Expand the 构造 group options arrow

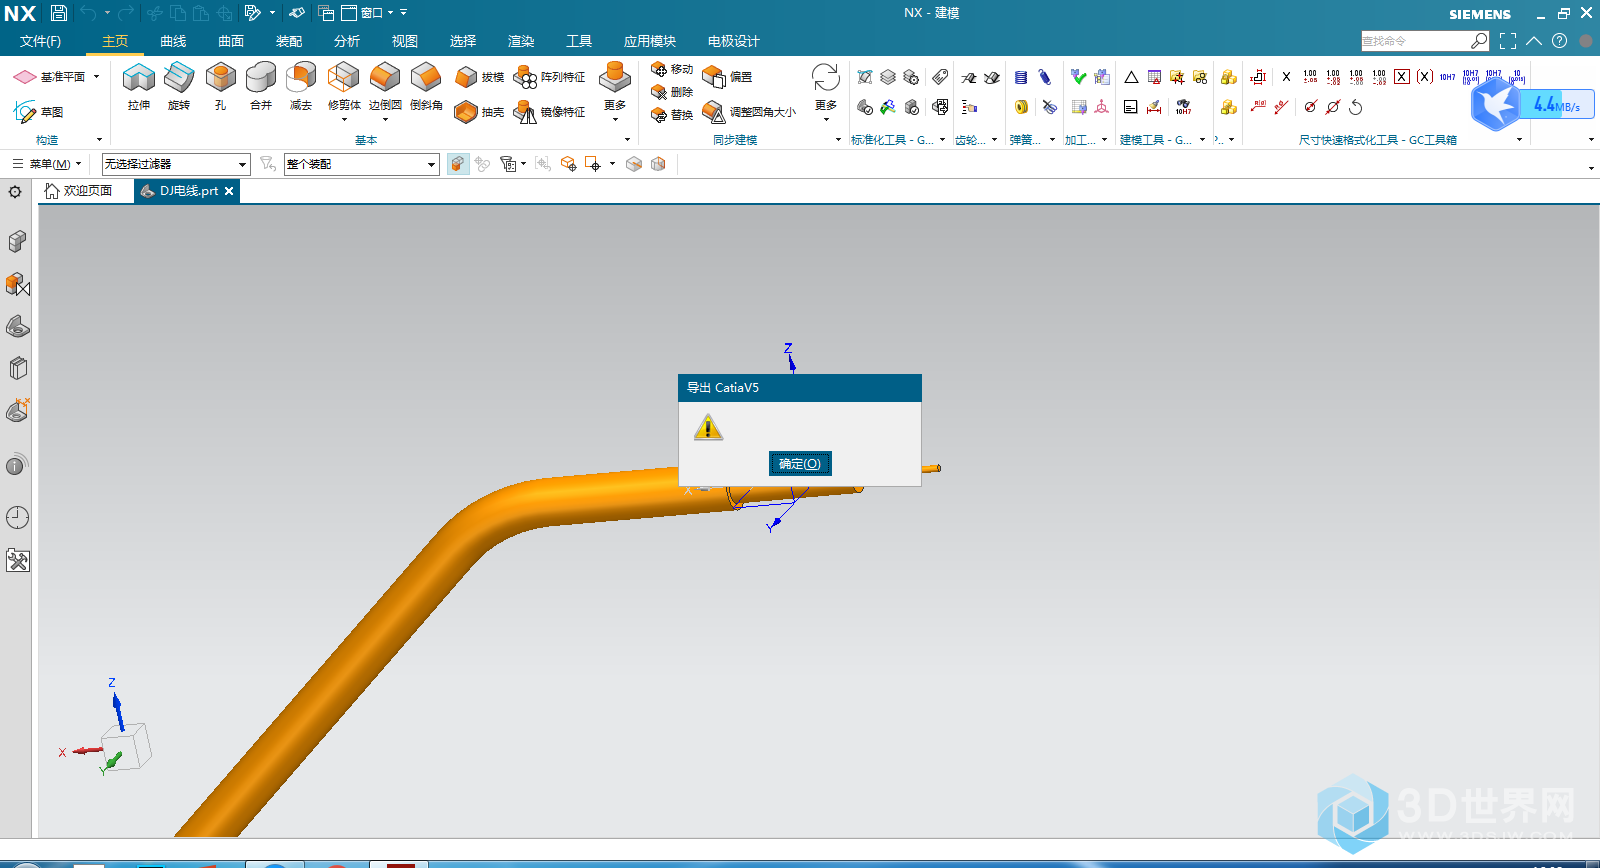(99, 140)
